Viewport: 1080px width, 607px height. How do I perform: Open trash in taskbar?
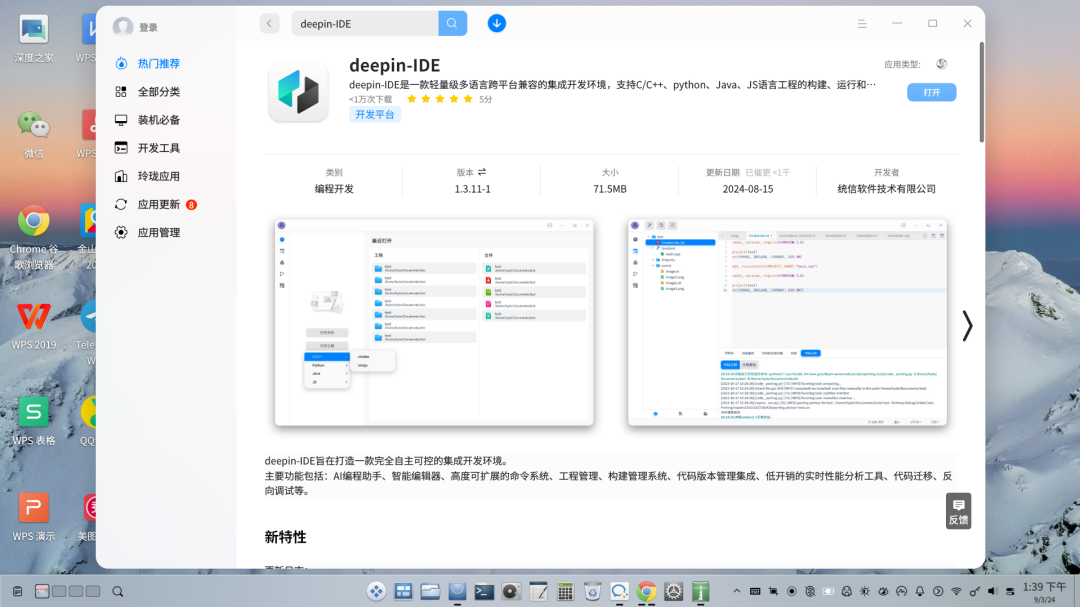[x=592, y=591]
